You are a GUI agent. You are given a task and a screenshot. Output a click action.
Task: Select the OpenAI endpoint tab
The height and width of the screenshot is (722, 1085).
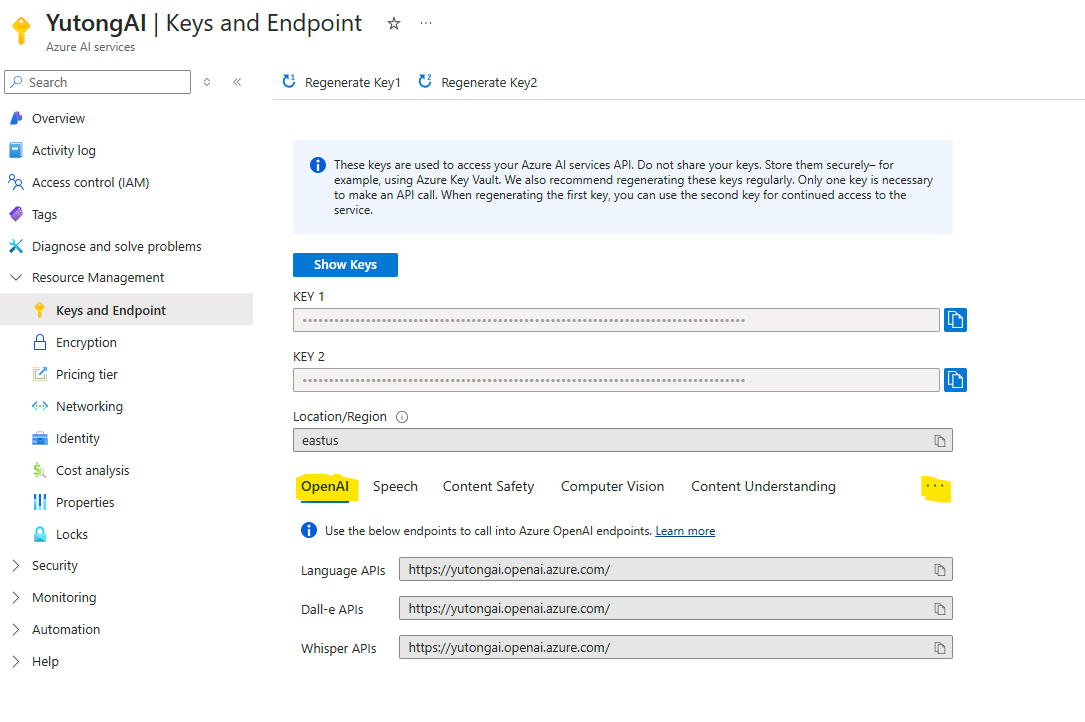pyautogui.click(x=325, y=487)
